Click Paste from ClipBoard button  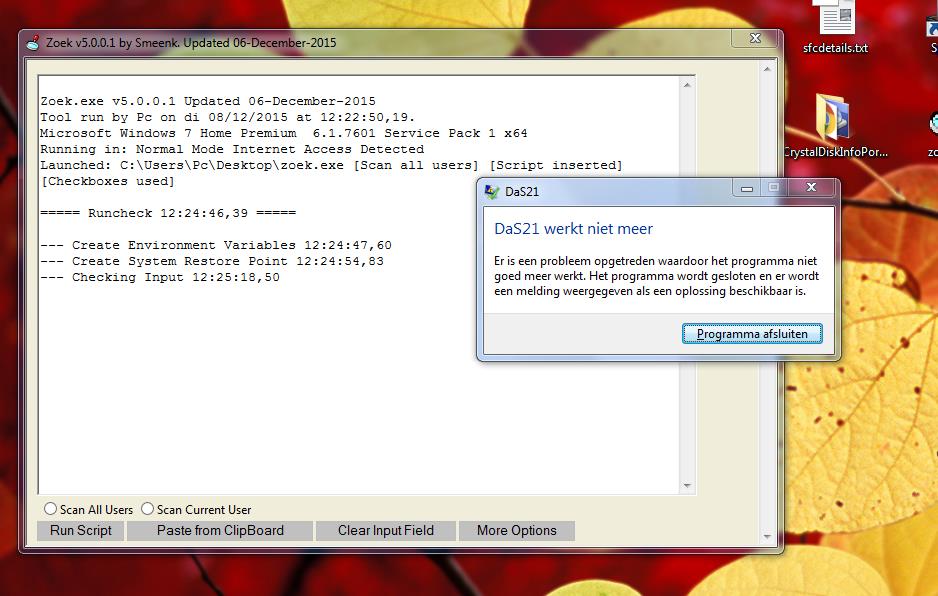pos(220,530)
